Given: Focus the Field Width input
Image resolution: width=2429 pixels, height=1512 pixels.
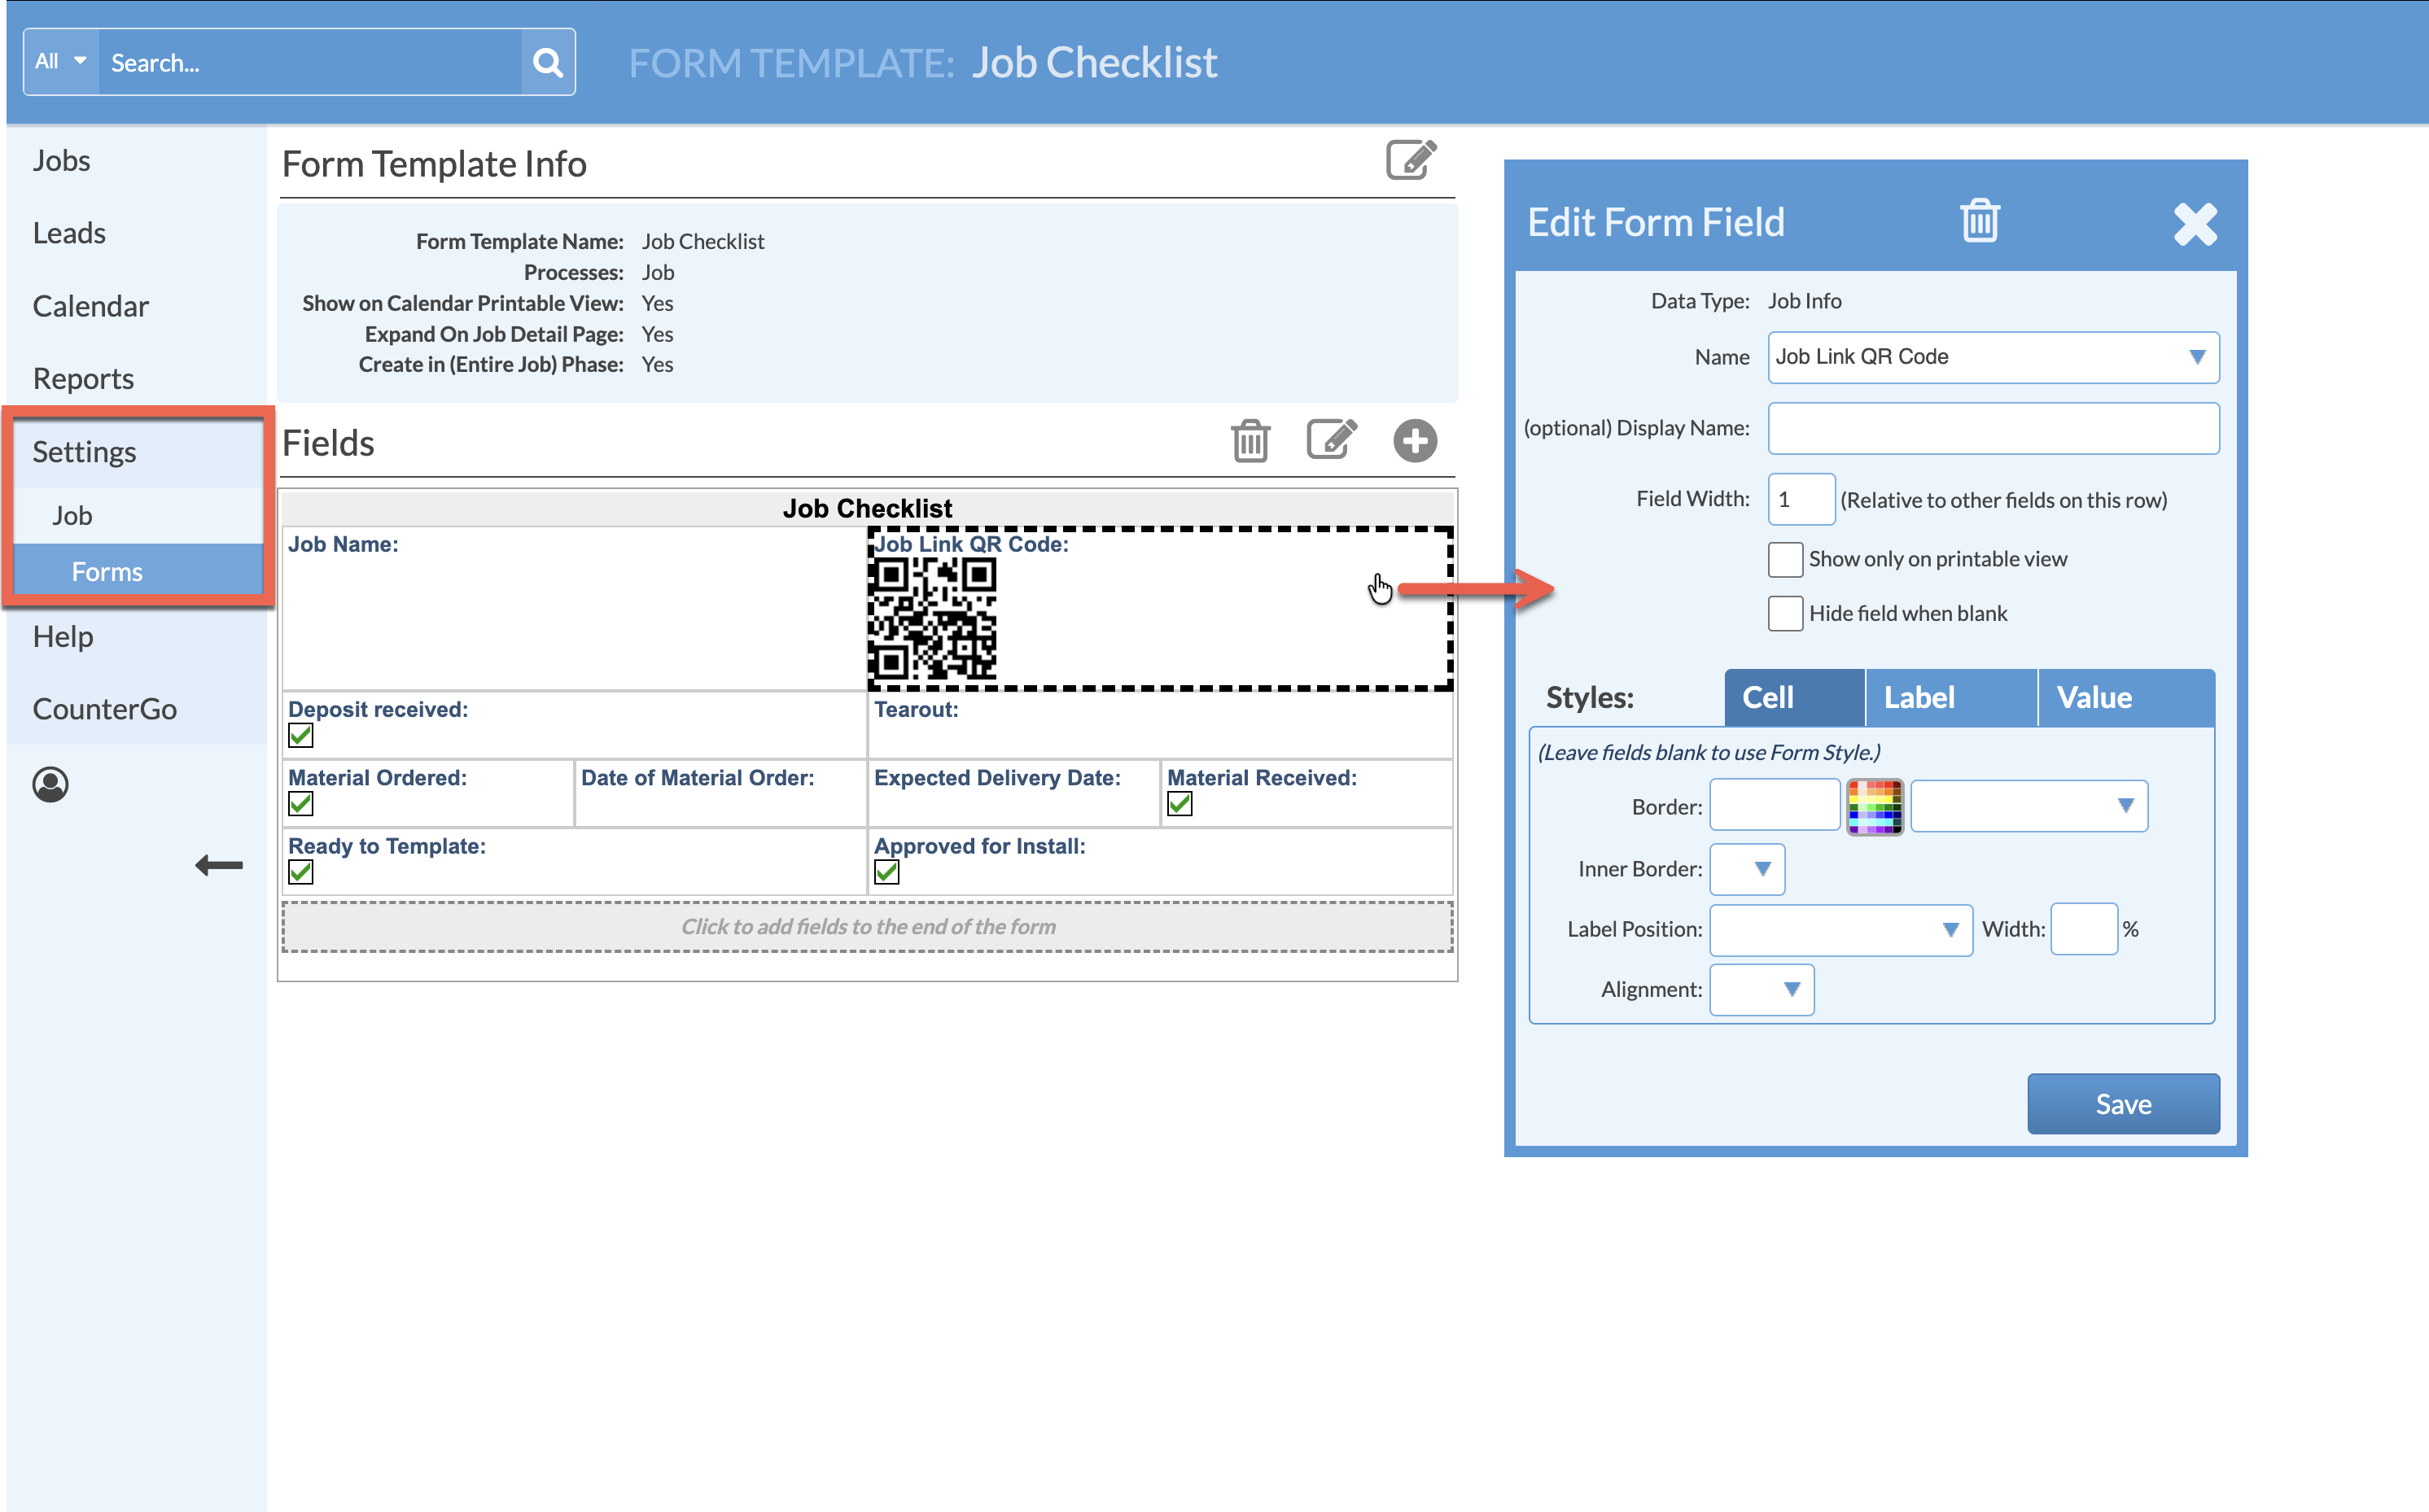Looking at the screenshot, I should click(x=1801, y=499).
